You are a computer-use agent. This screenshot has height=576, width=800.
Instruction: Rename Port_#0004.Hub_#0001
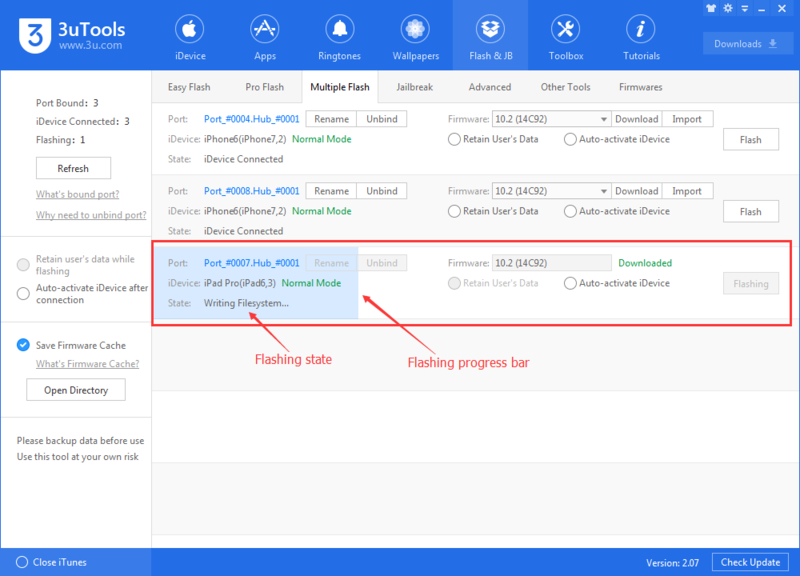[331, 119]
